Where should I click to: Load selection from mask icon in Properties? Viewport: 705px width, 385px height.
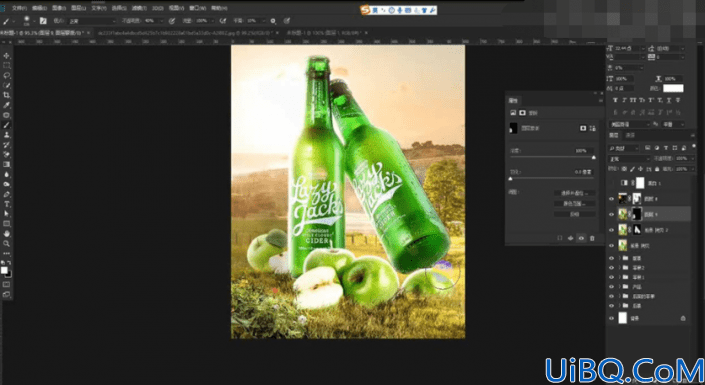[x=560, y=238]
